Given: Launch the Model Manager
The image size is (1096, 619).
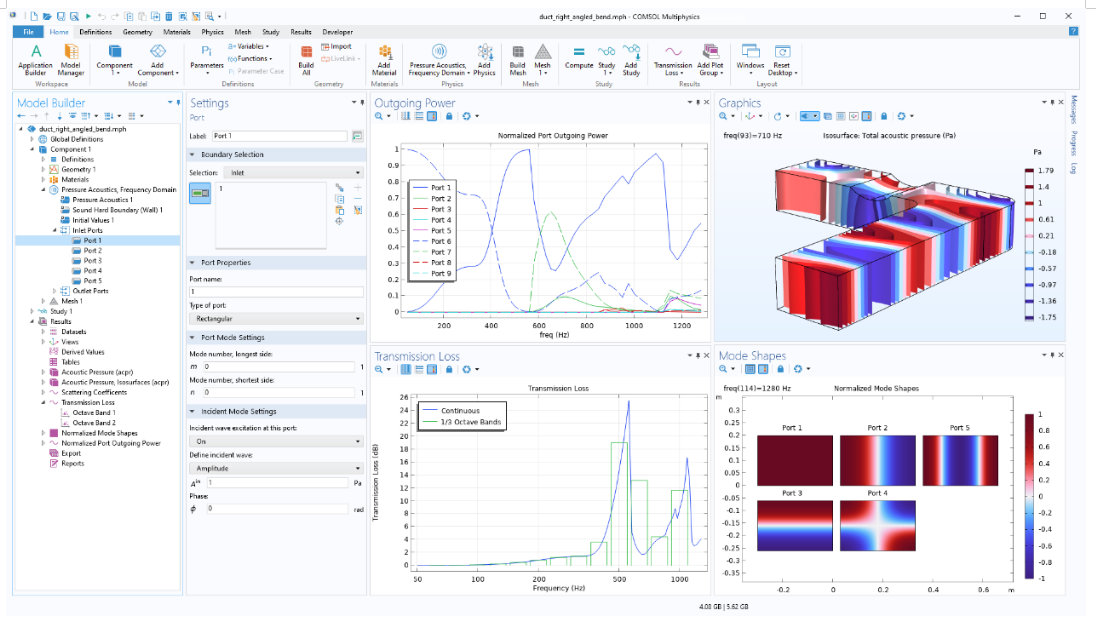Looking at the screenshot, I should [71, 59].
